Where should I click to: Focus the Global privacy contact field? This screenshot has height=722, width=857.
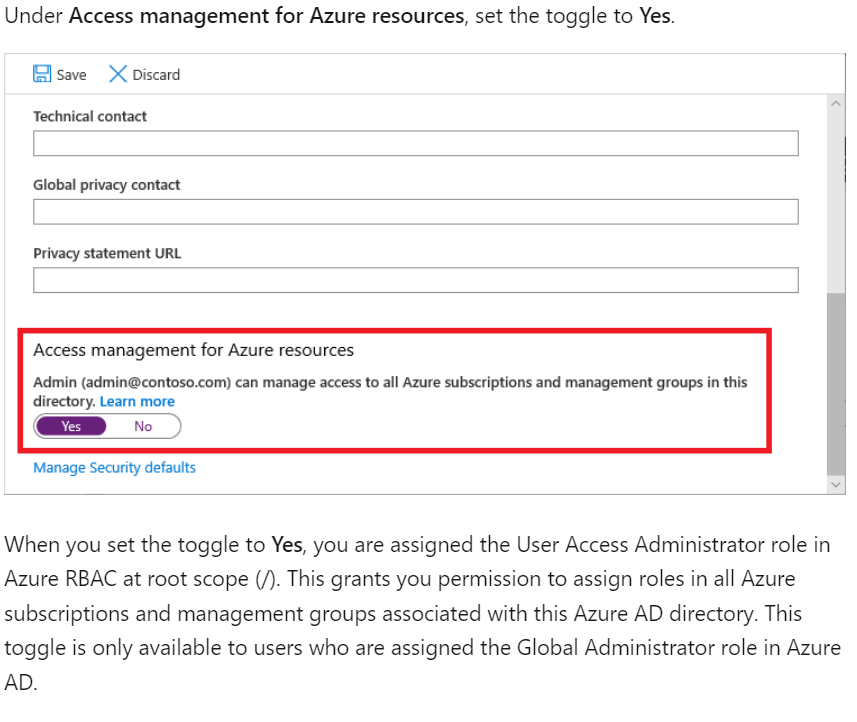(x=415, y=212)
